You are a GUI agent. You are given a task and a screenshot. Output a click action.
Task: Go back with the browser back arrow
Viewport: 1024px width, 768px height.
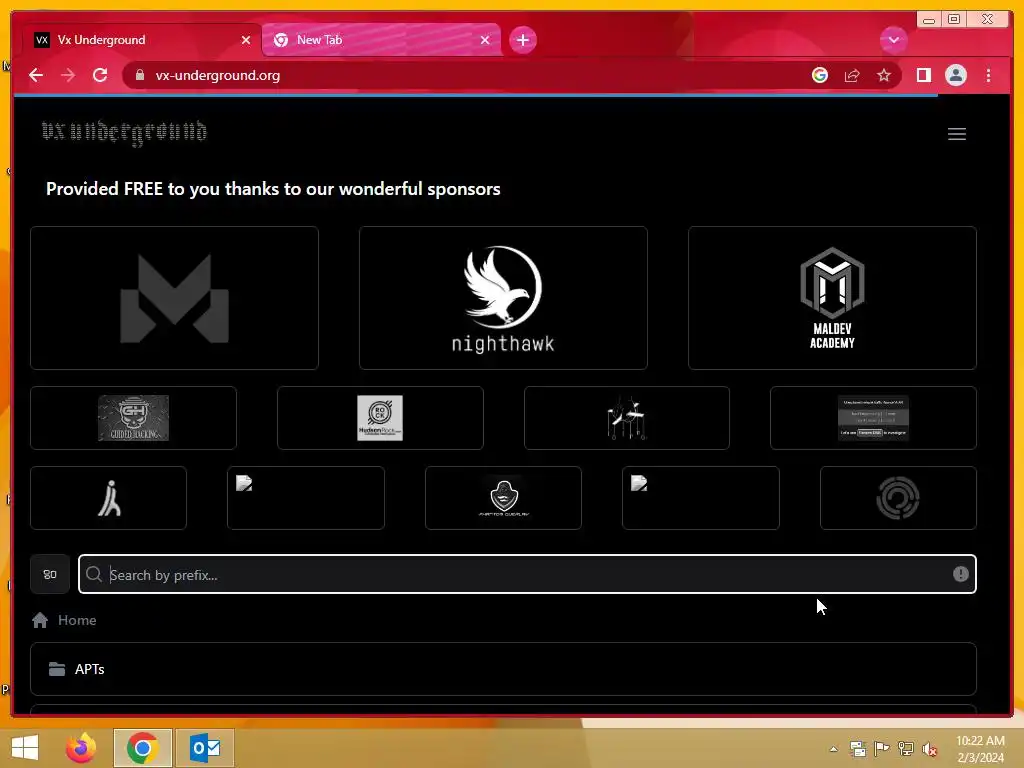click(x=36, y=75)
